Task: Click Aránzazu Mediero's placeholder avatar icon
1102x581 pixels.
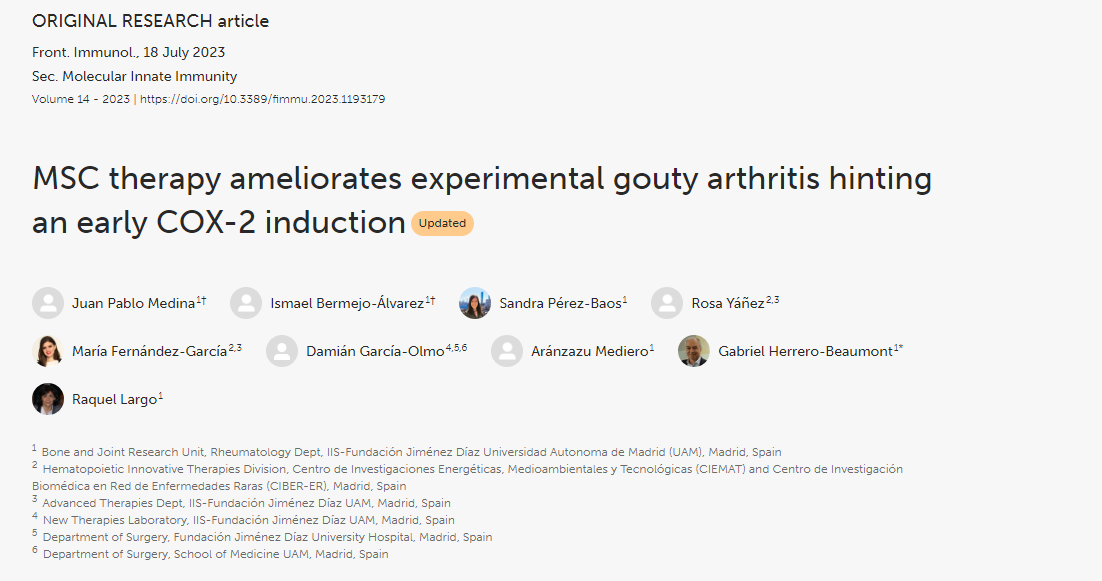Action: pyautogui.click(x=507, y=351)
